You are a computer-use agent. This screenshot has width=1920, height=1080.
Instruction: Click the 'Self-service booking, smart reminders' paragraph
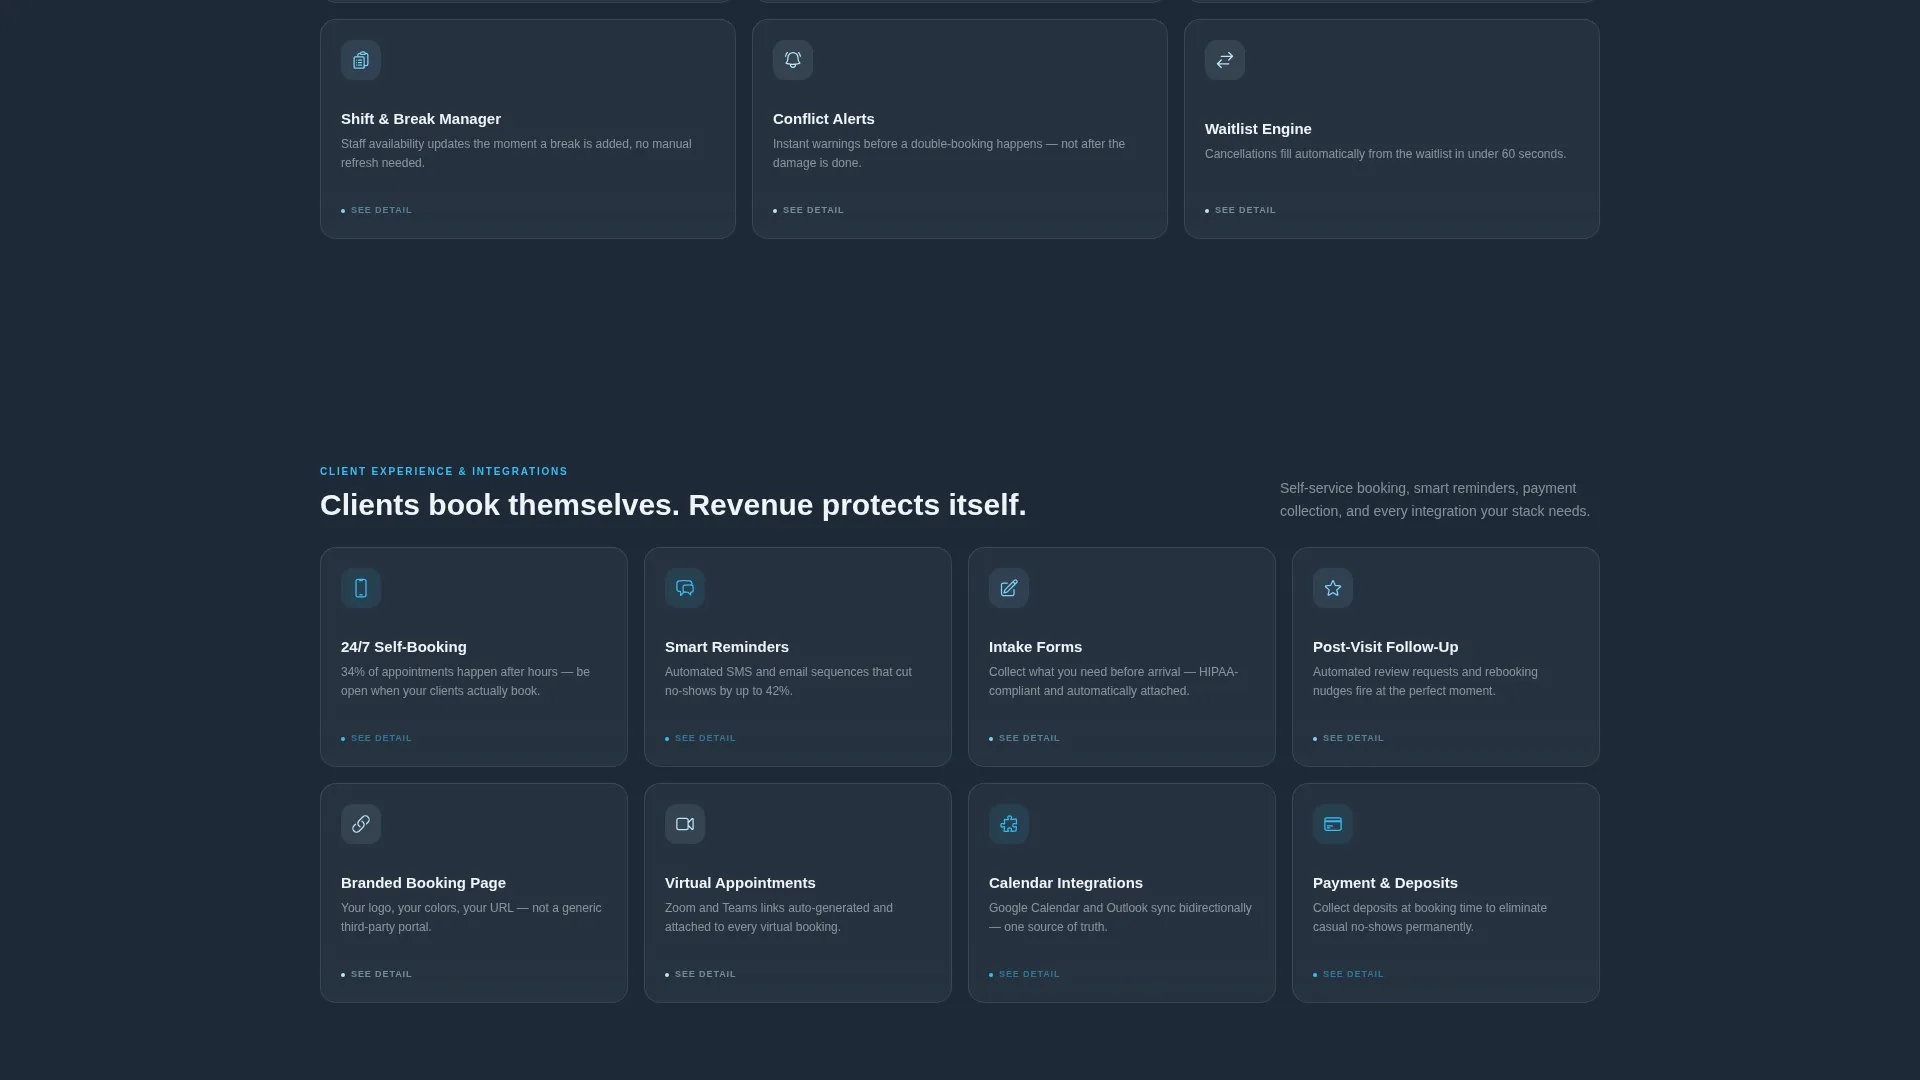(1435, 500)
